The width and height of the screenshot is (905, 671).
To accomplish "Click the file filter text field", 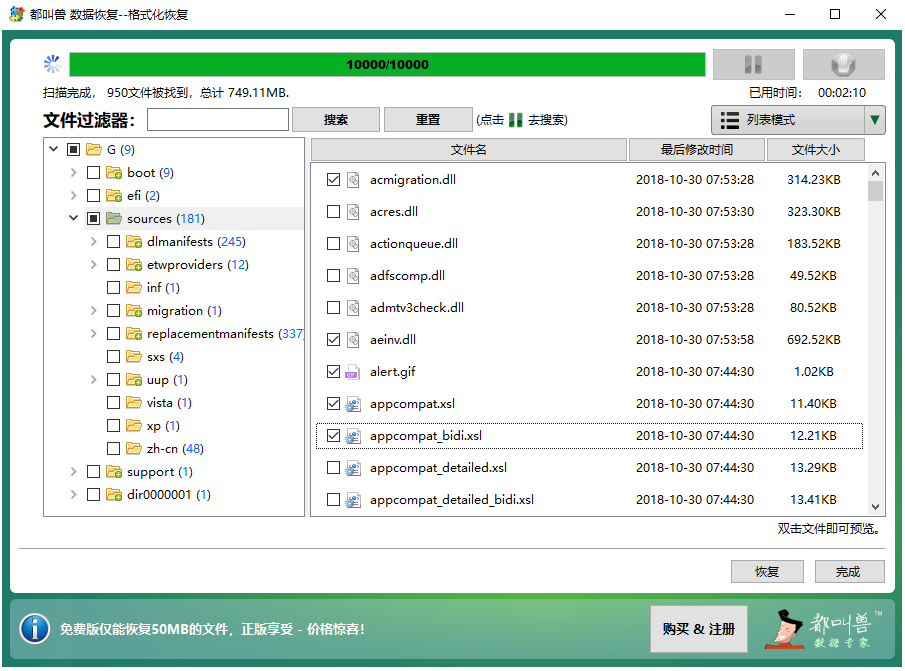I will coord(217,120).
